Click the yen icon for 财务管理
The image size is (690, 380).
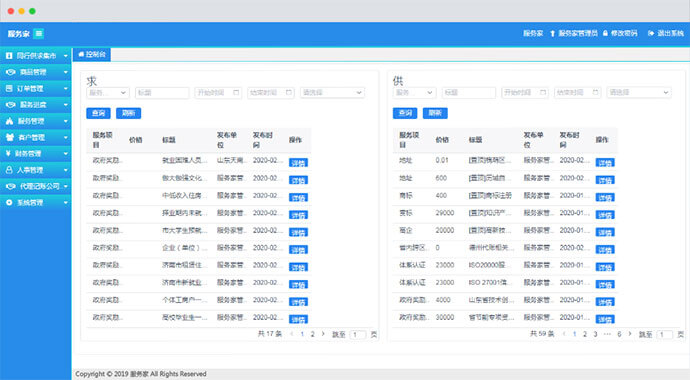[x=8, y=153]
